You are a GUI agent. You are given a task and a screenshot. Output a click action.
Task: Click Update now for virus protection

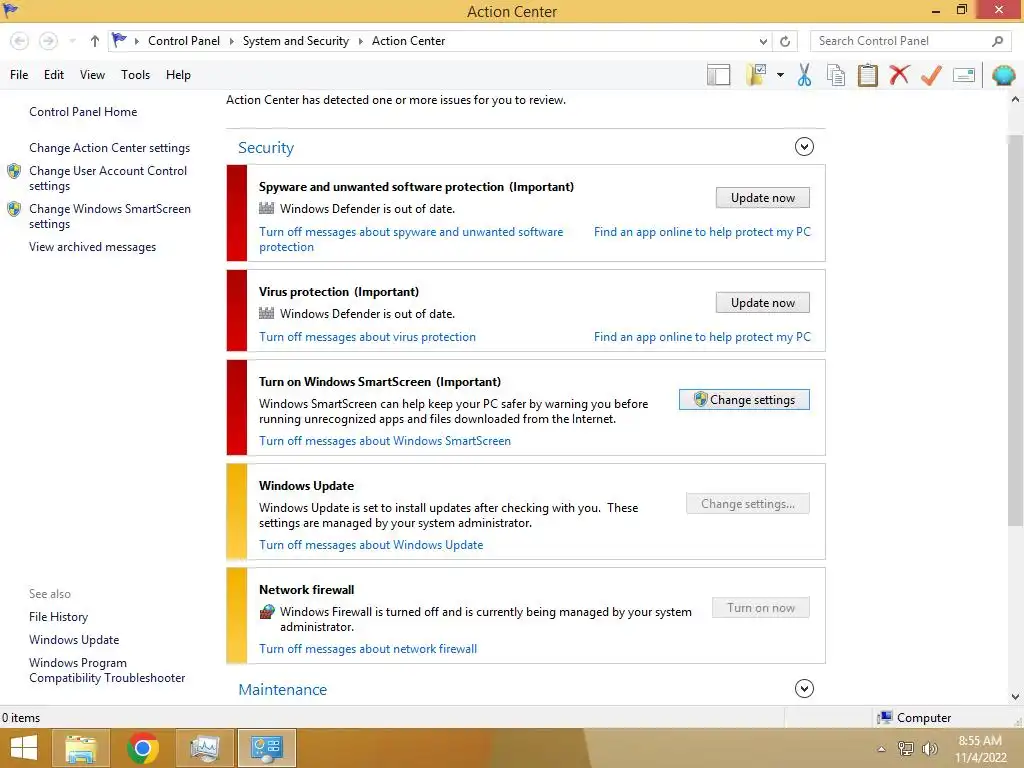click(x=763, y=303)
